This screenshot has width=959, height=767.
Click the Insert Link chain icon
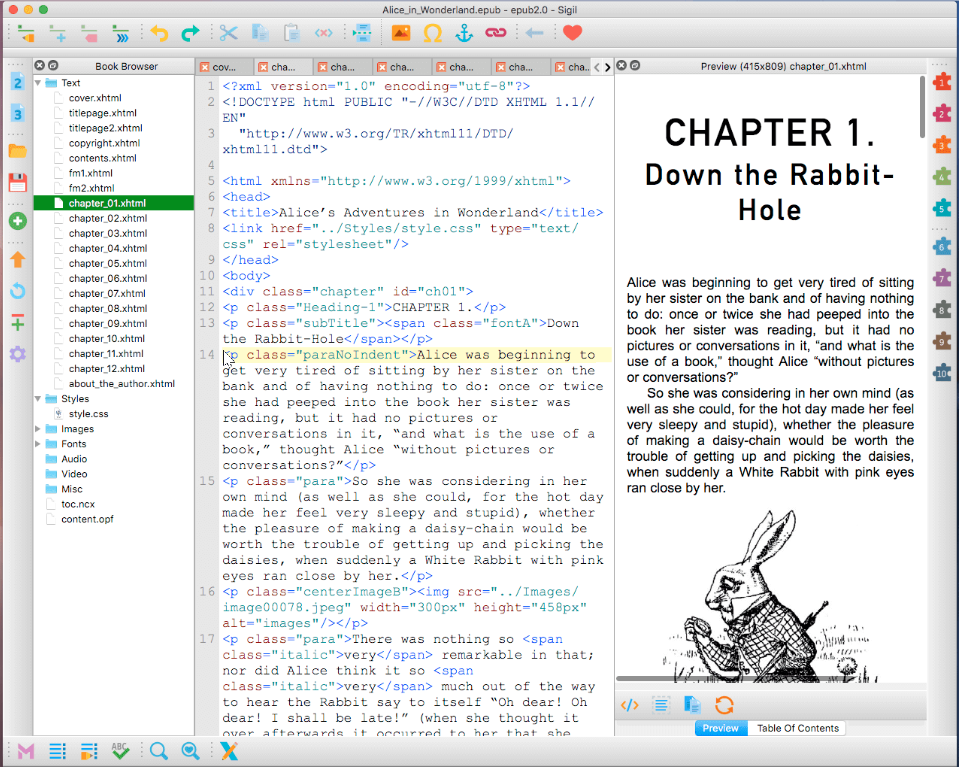pyautogui.click(x=496, y=33)
